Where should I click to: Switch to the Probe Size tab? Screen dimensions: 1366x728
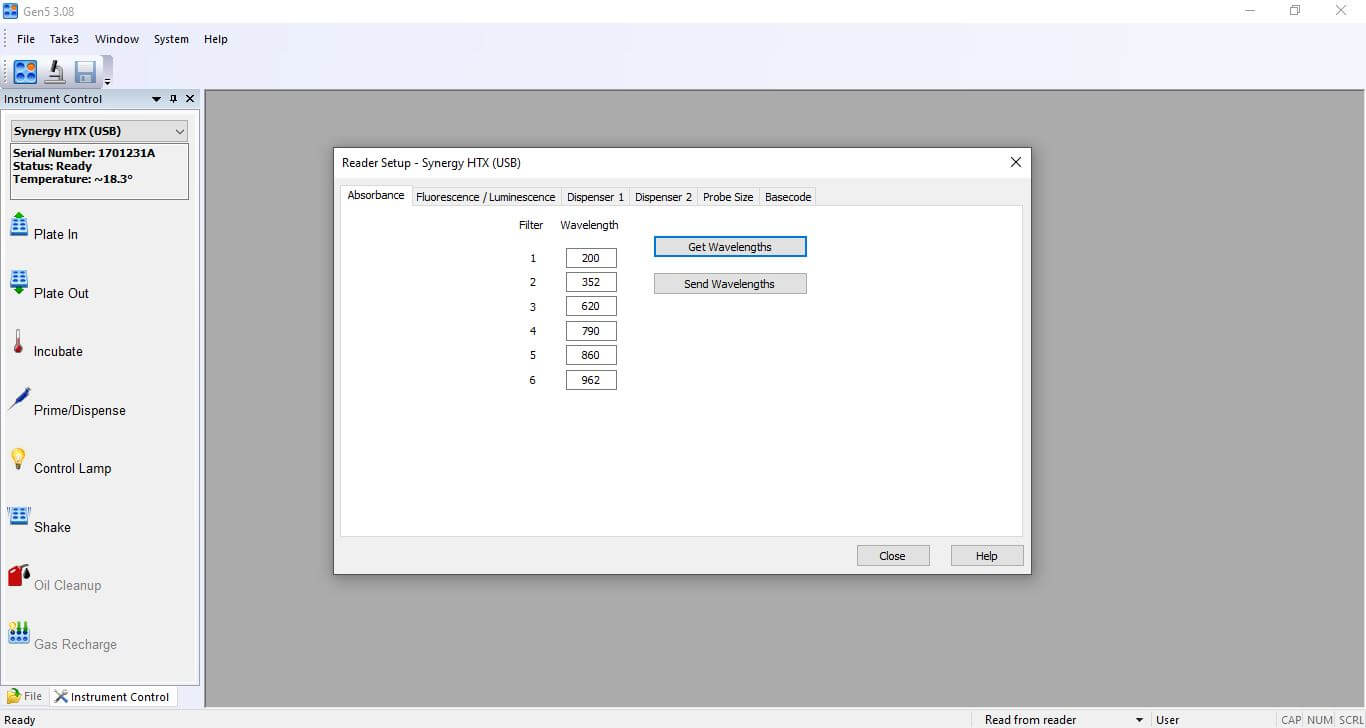point(727,197)
